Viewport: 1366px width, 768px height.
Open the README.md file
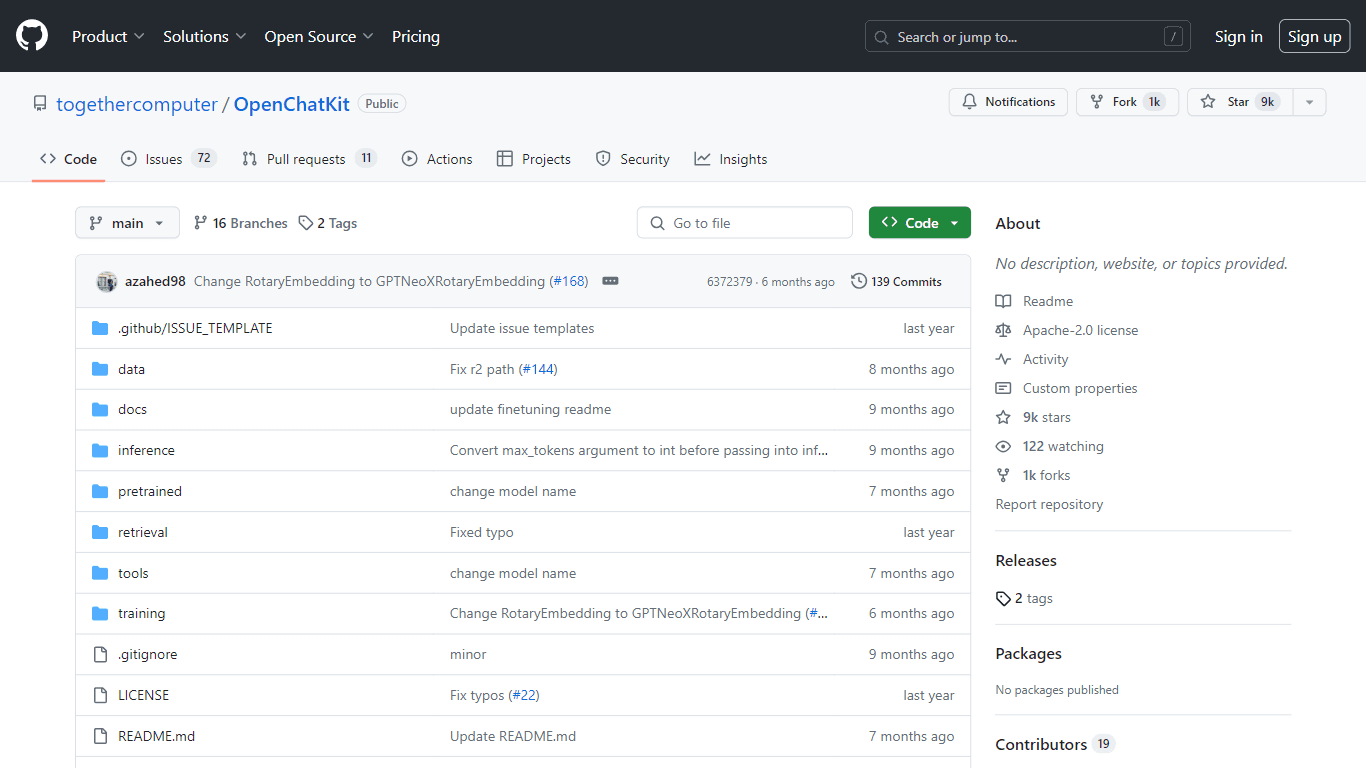click(156, 736)
